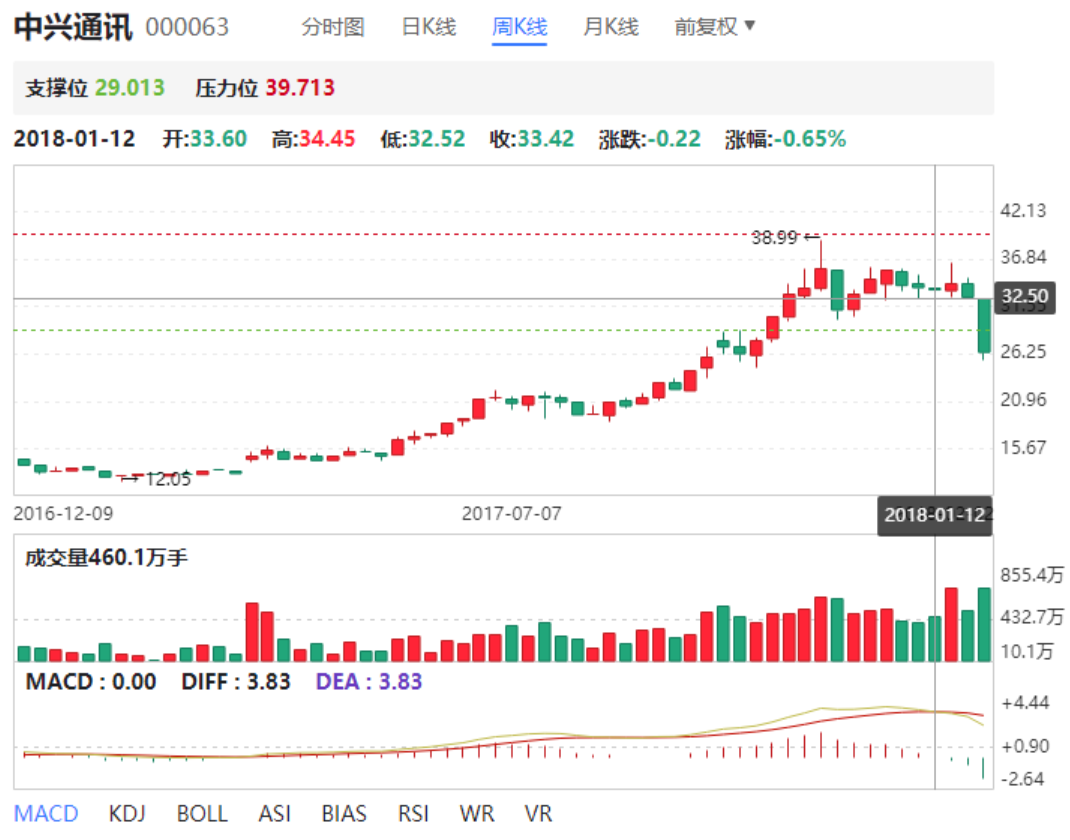1070x840 pixels.
Task: Click the 中兴通讯 stock name
Action: click(x=72, y=27)
